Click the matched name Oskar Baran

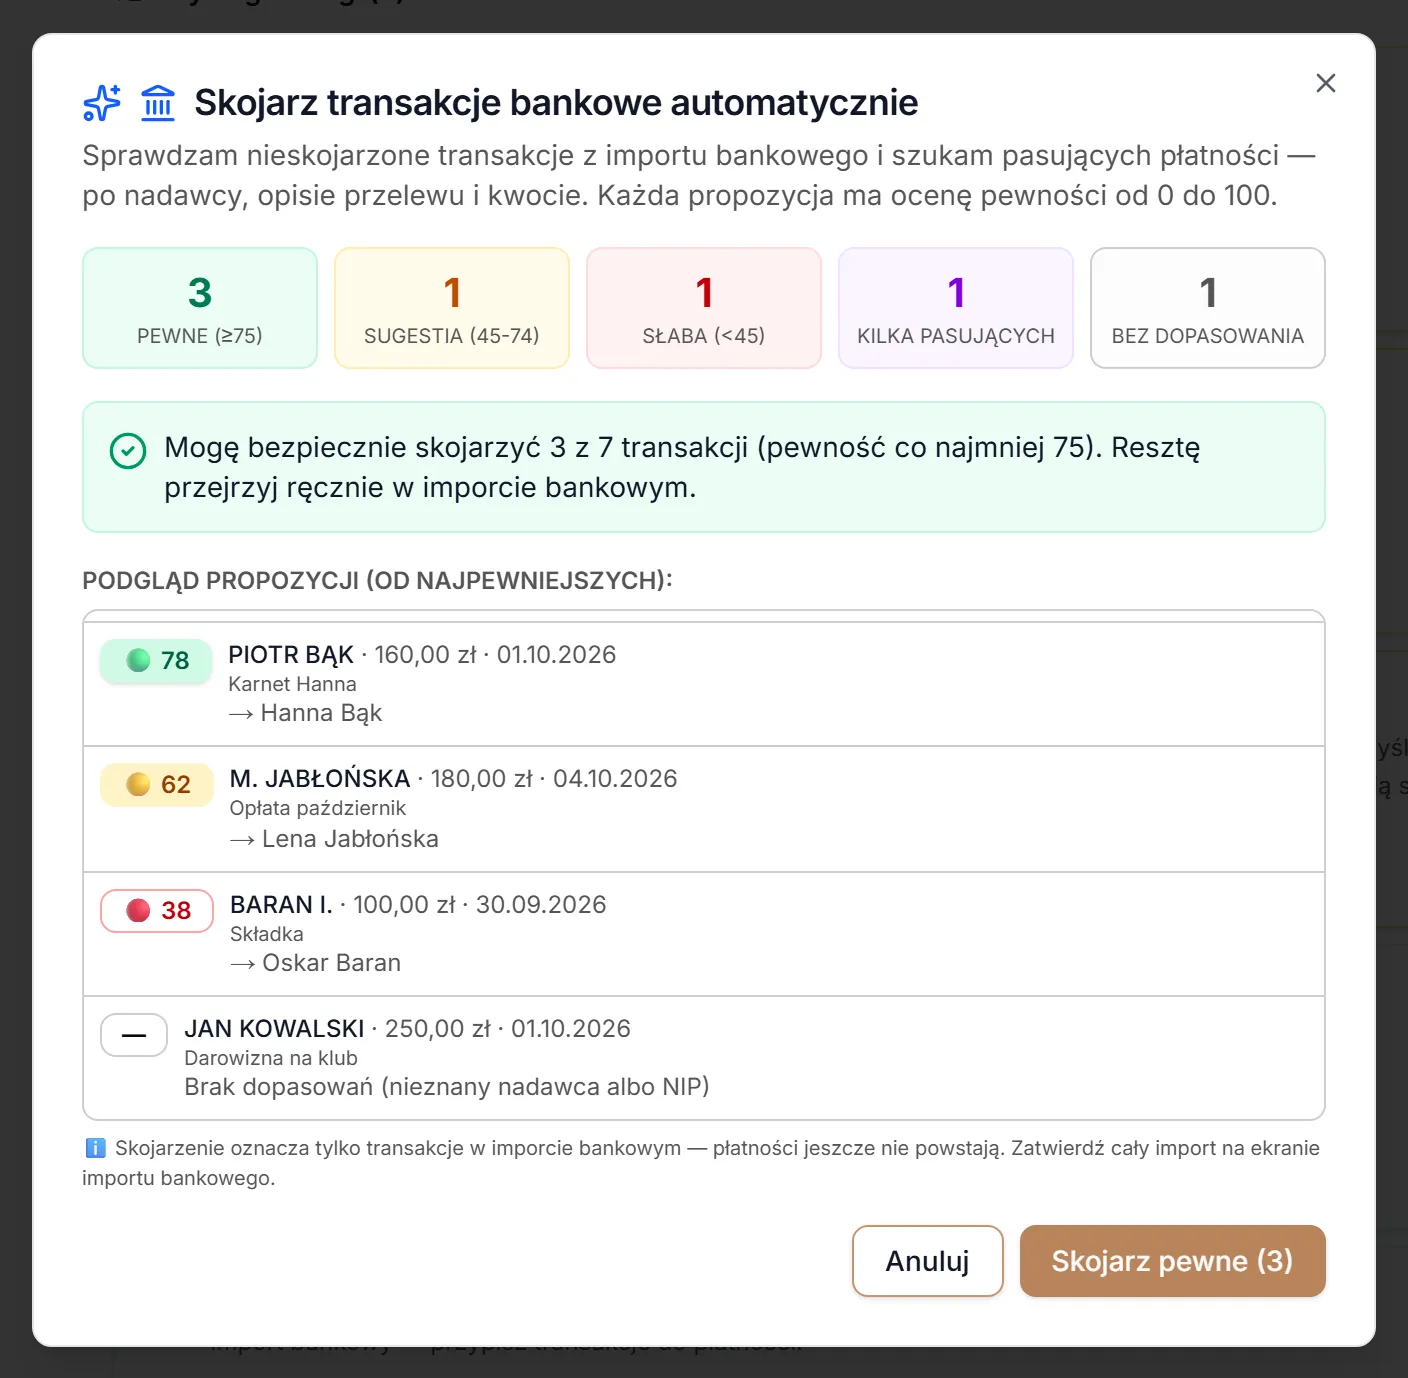331,963
